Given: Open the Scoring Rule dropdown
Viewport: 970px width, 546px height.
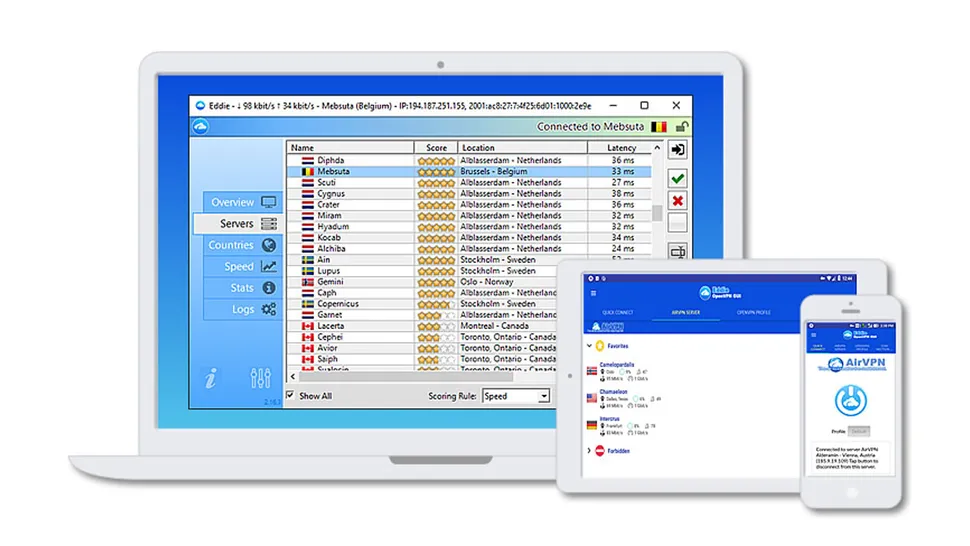Looking at the screenshot, I should coord(516,396).
